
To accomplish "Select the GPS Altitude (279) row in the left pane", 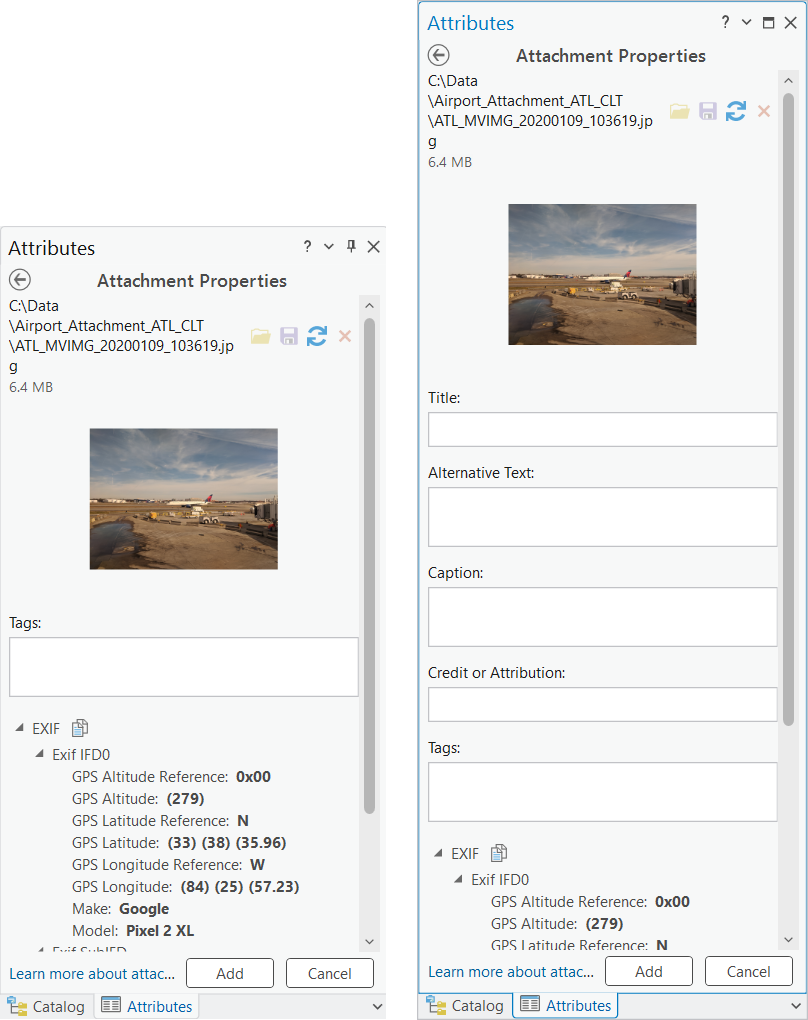I will (138, 799).
